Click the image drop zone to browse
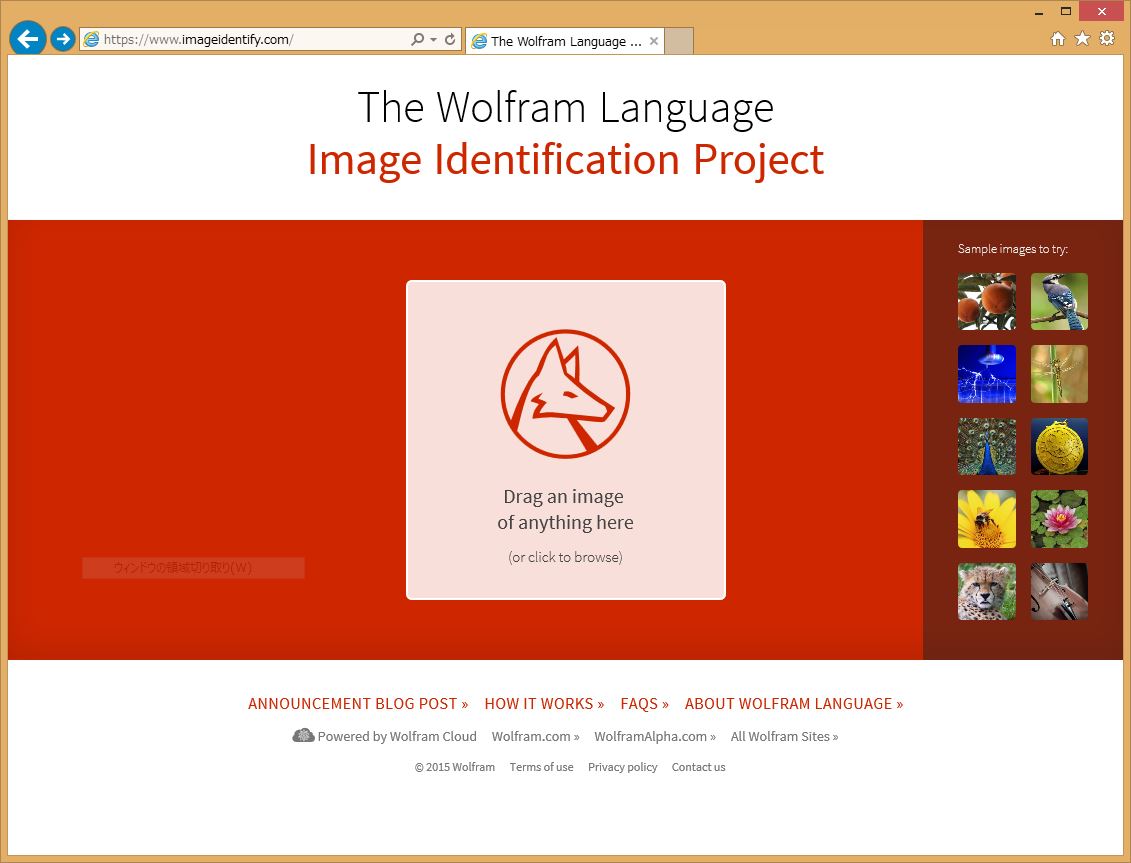Image resolution: width=1131 pixels, height=863 pixels. tap(566, 439)
